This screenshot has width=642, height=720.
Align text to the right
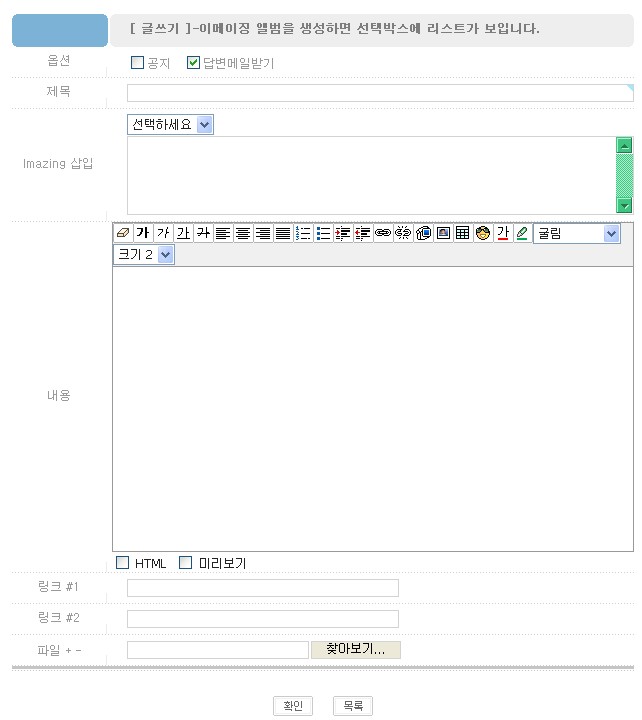(263, 233)
